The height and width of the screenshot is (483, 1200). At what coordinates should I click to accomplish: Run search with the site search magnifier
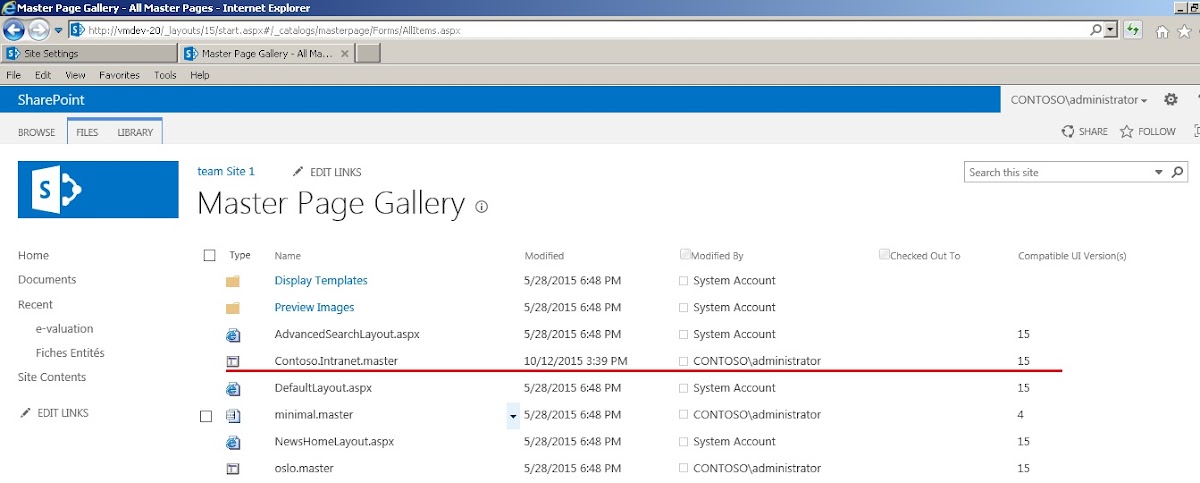click(1178, 172)
